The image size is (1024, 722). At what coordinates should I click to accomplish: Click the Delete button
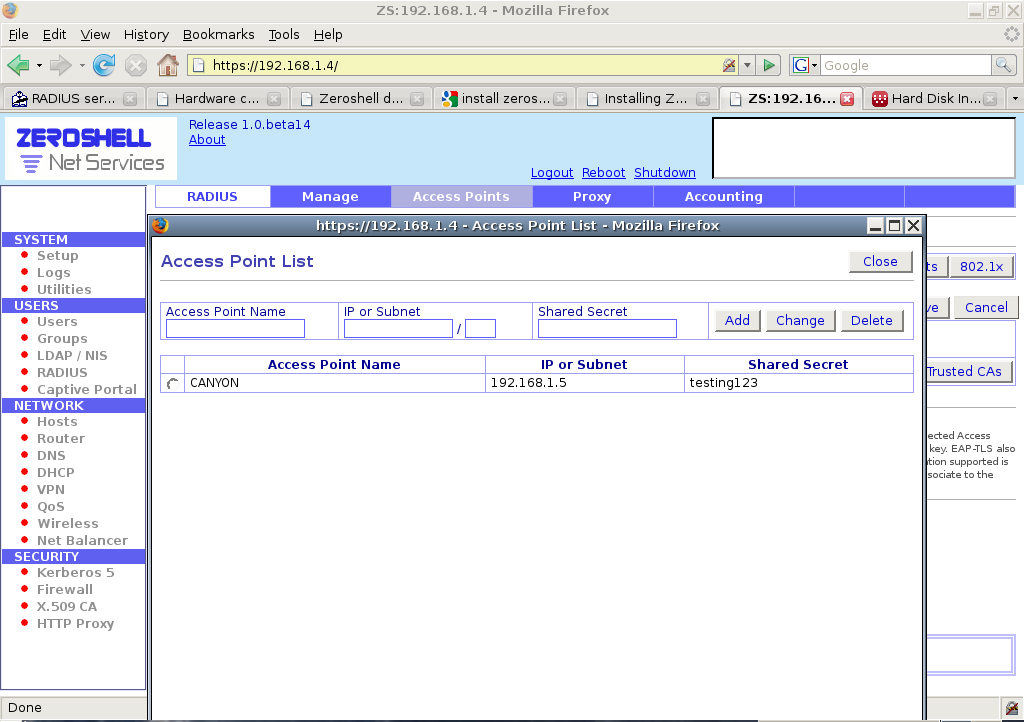pyautogui.click(x=871, y=321)
